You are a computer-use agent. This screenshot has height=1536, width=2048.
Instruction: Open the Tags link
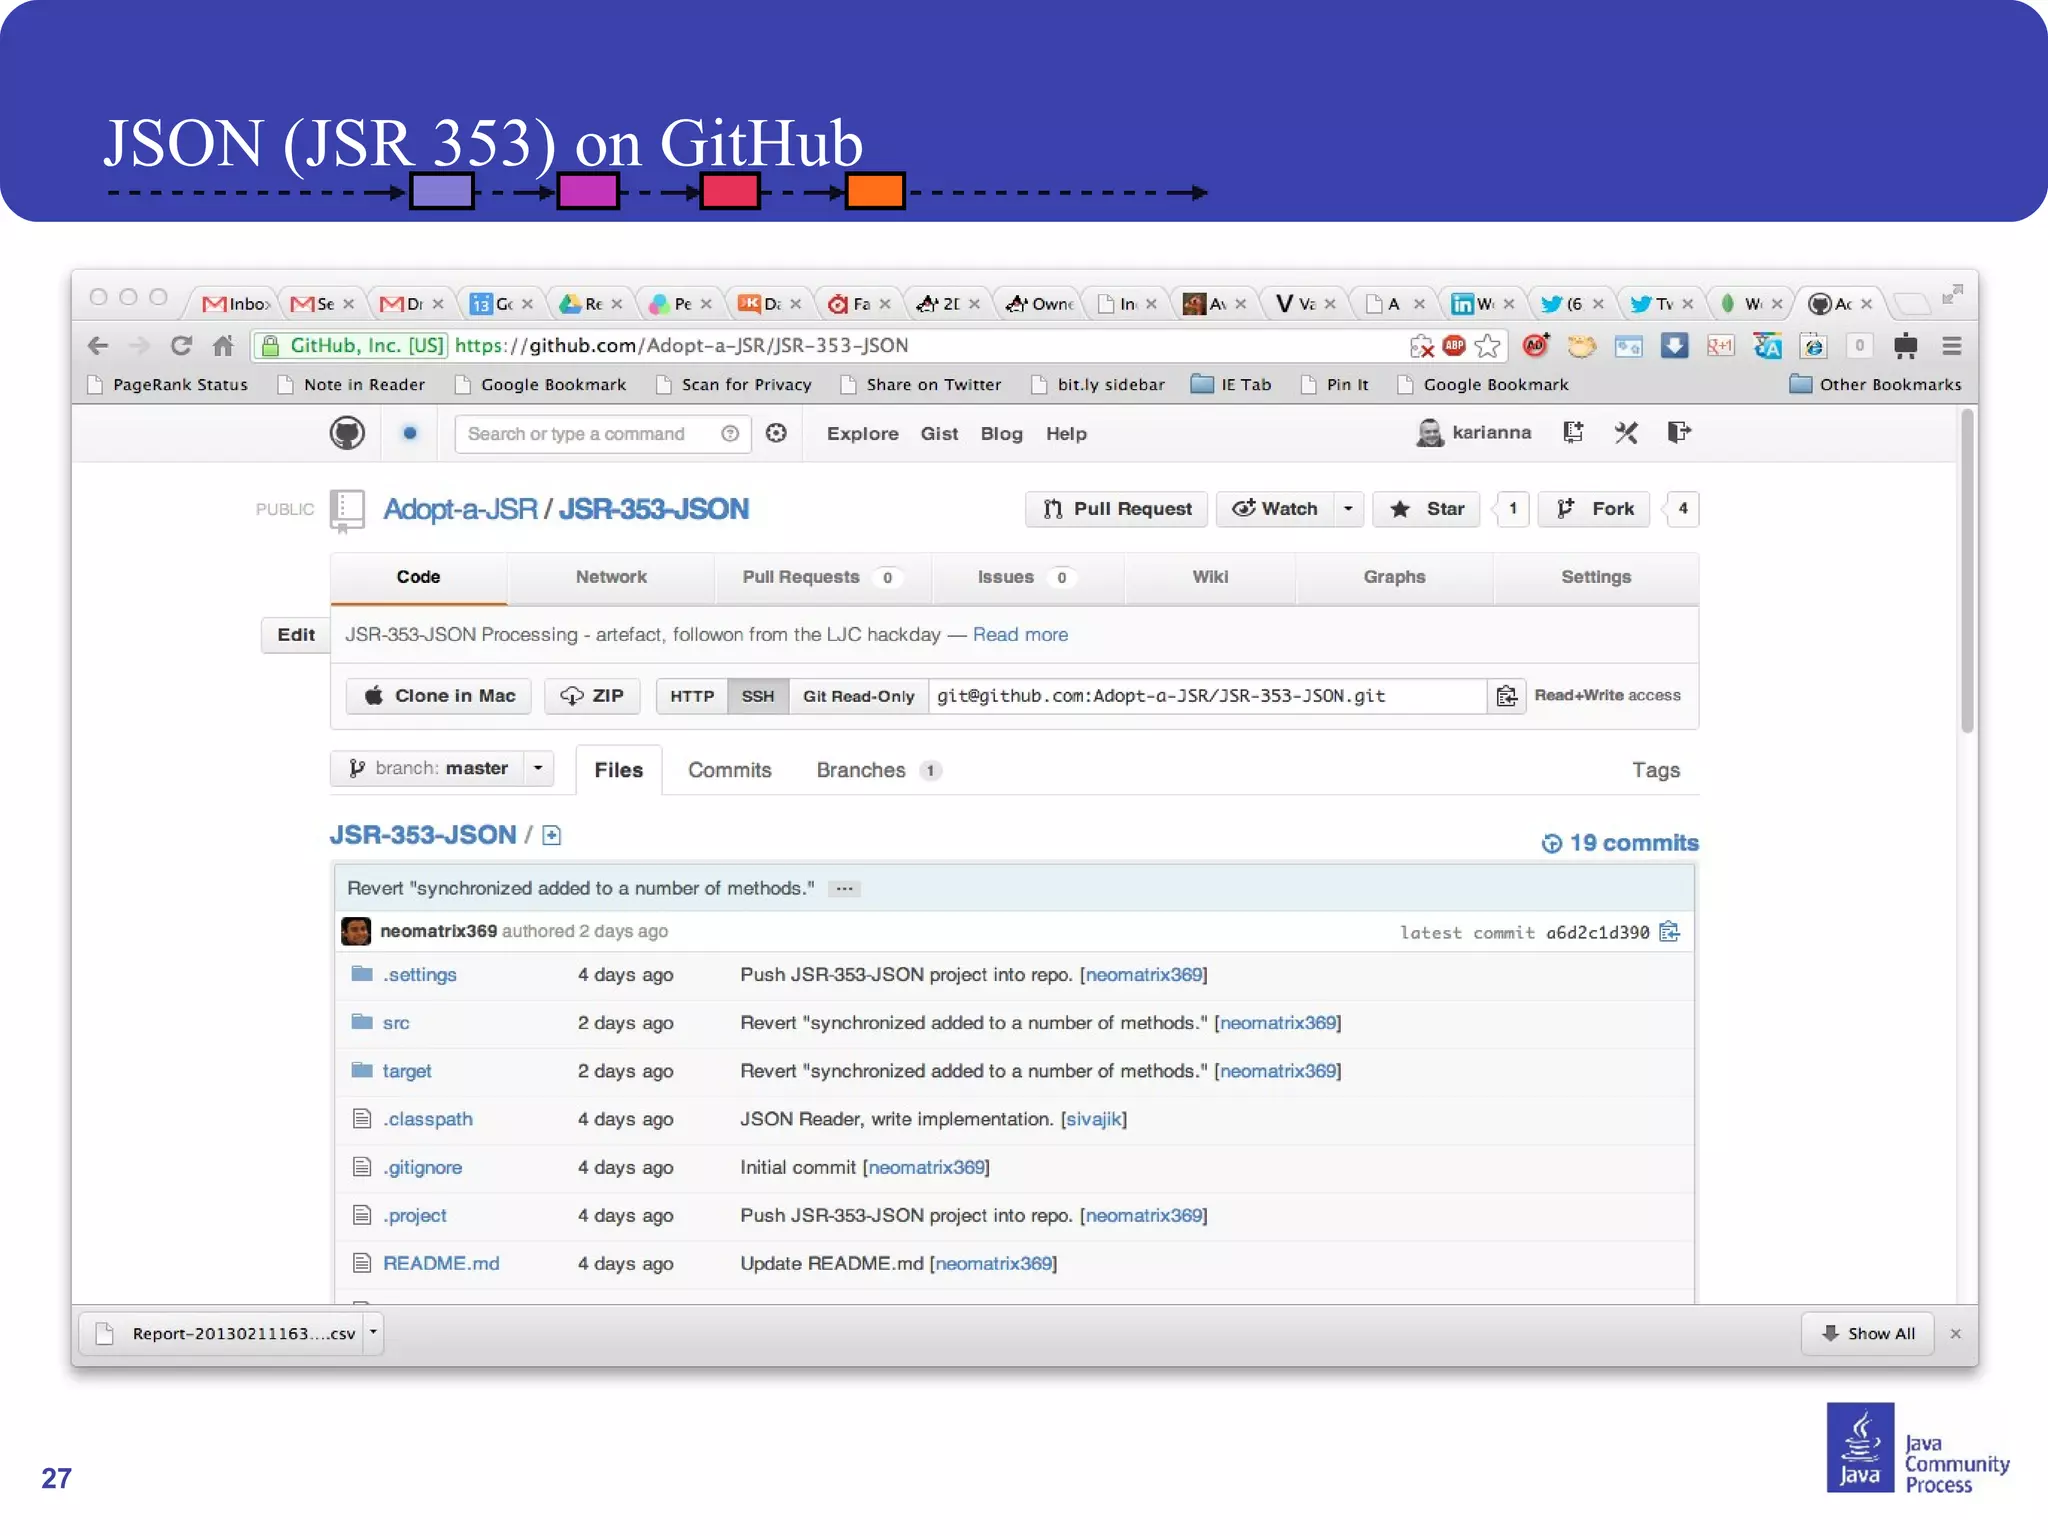[x=1656, y=770]
